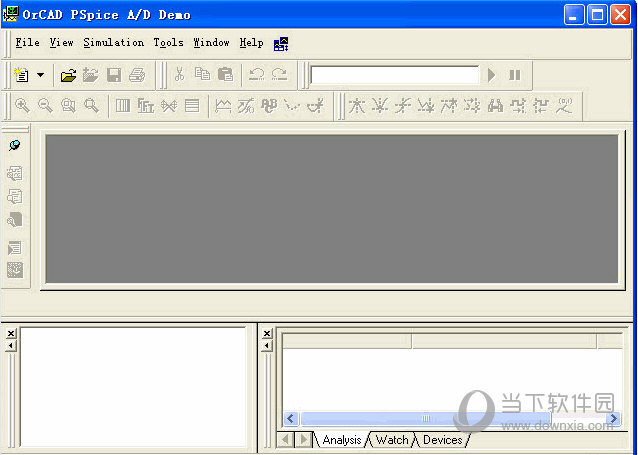
Task: Click the Cursor Peak icon
Action: 357,106
